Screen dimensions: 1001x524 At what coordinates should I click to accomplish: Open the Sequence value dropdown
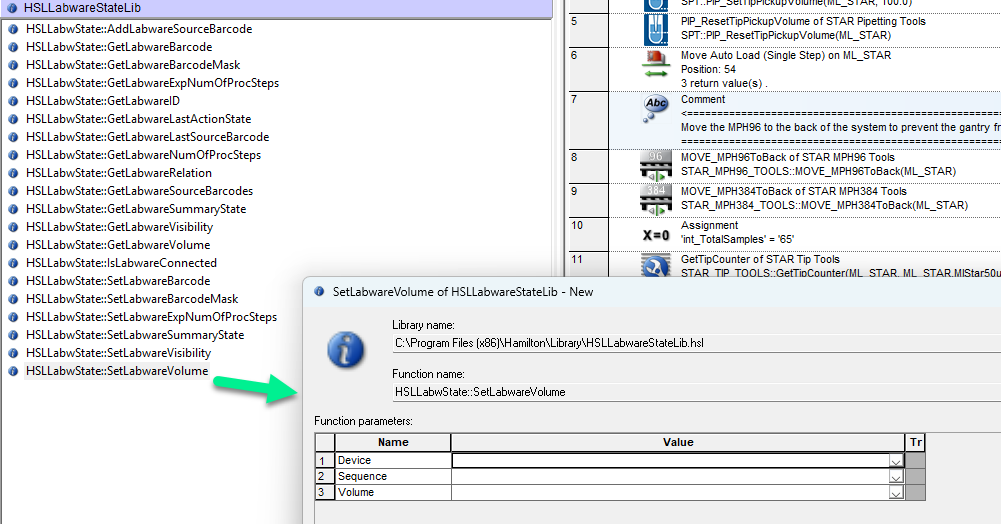(x=896, y=477)
